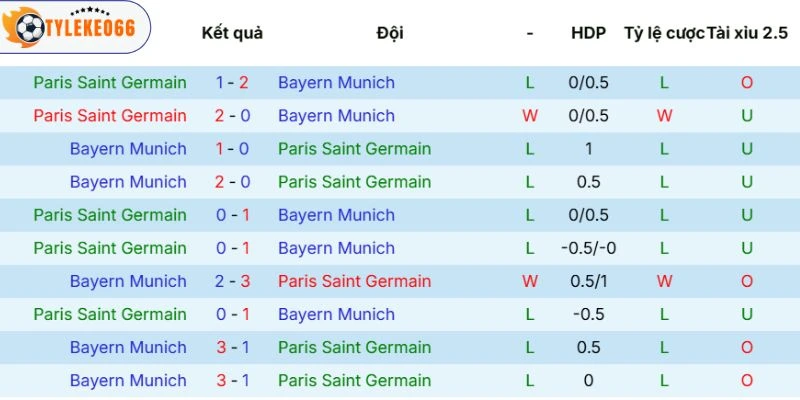Click the handicap value -0.5/-0
Image resolution: width=800 pixels, height=400 pixels.
[588, 248]
